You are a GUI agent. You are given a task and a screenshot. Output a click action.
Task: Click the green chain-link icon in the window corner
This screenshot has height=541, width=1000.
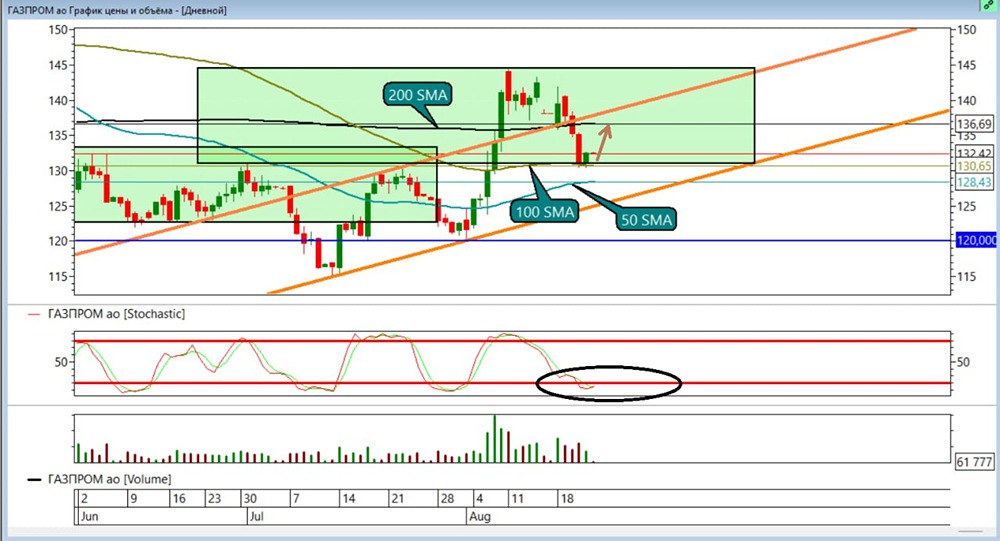click(989, 5)
